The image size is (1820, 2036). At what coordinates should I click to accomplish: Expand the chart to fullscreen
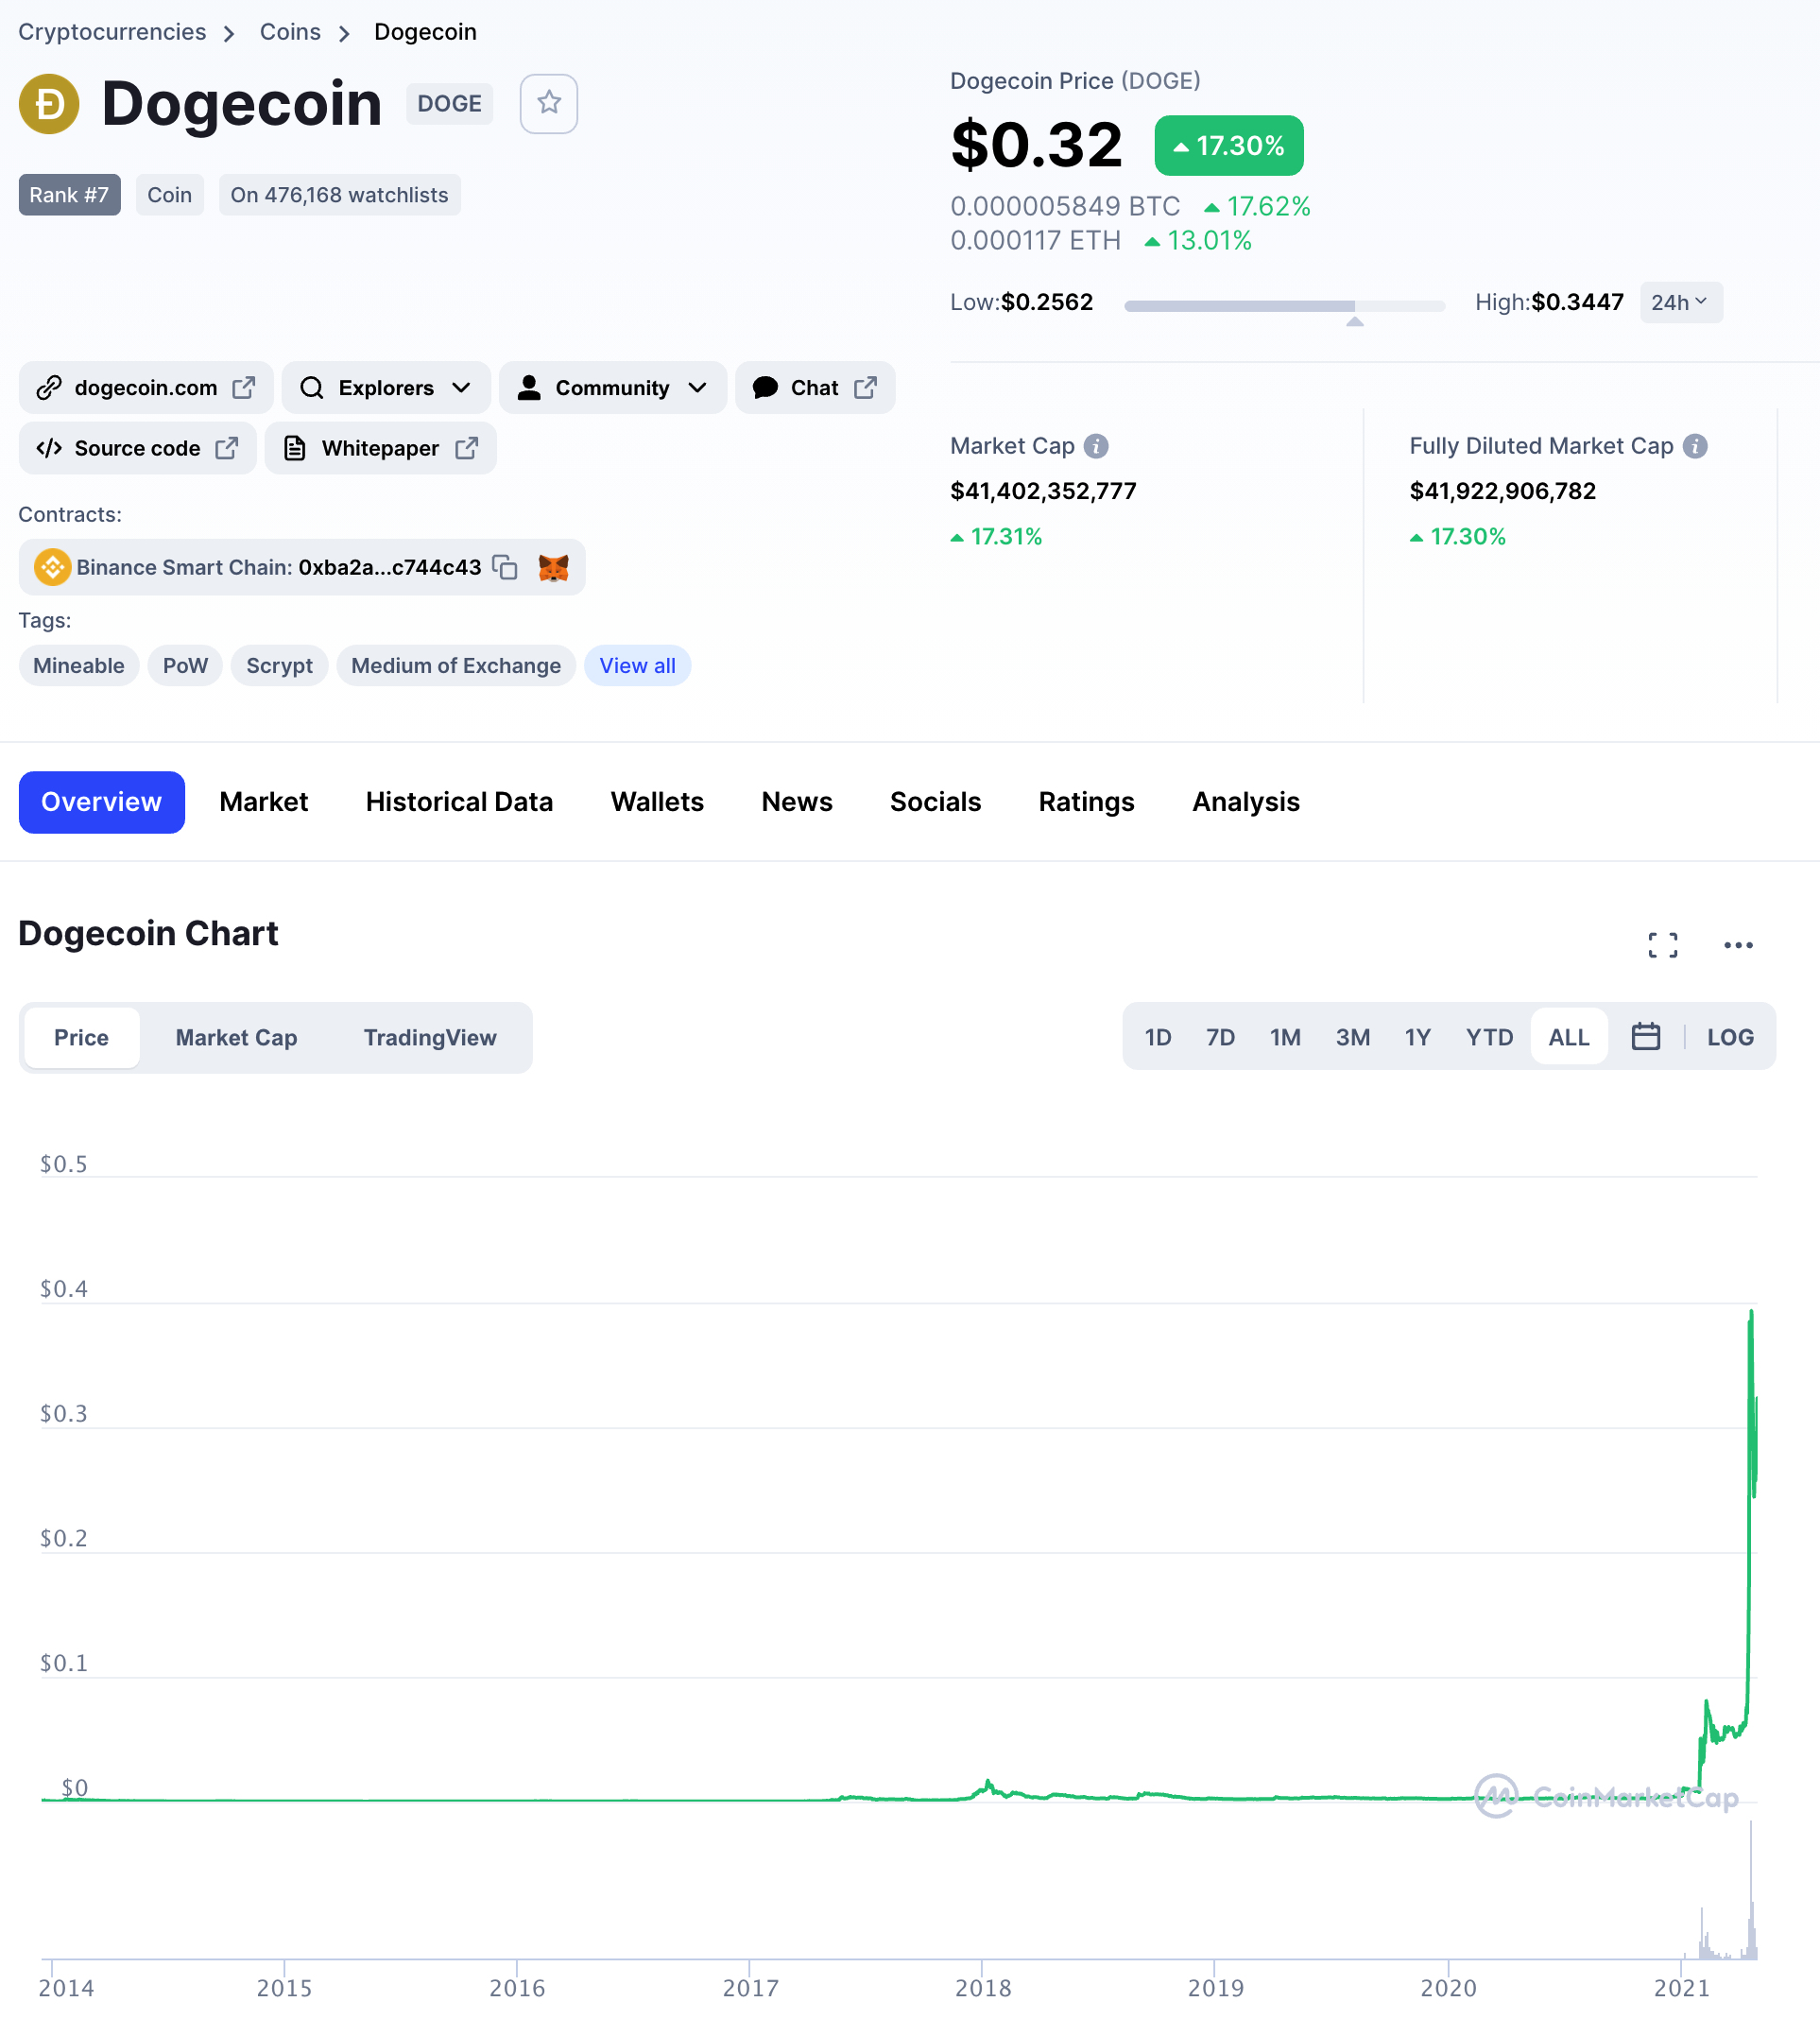(1663, 945)
